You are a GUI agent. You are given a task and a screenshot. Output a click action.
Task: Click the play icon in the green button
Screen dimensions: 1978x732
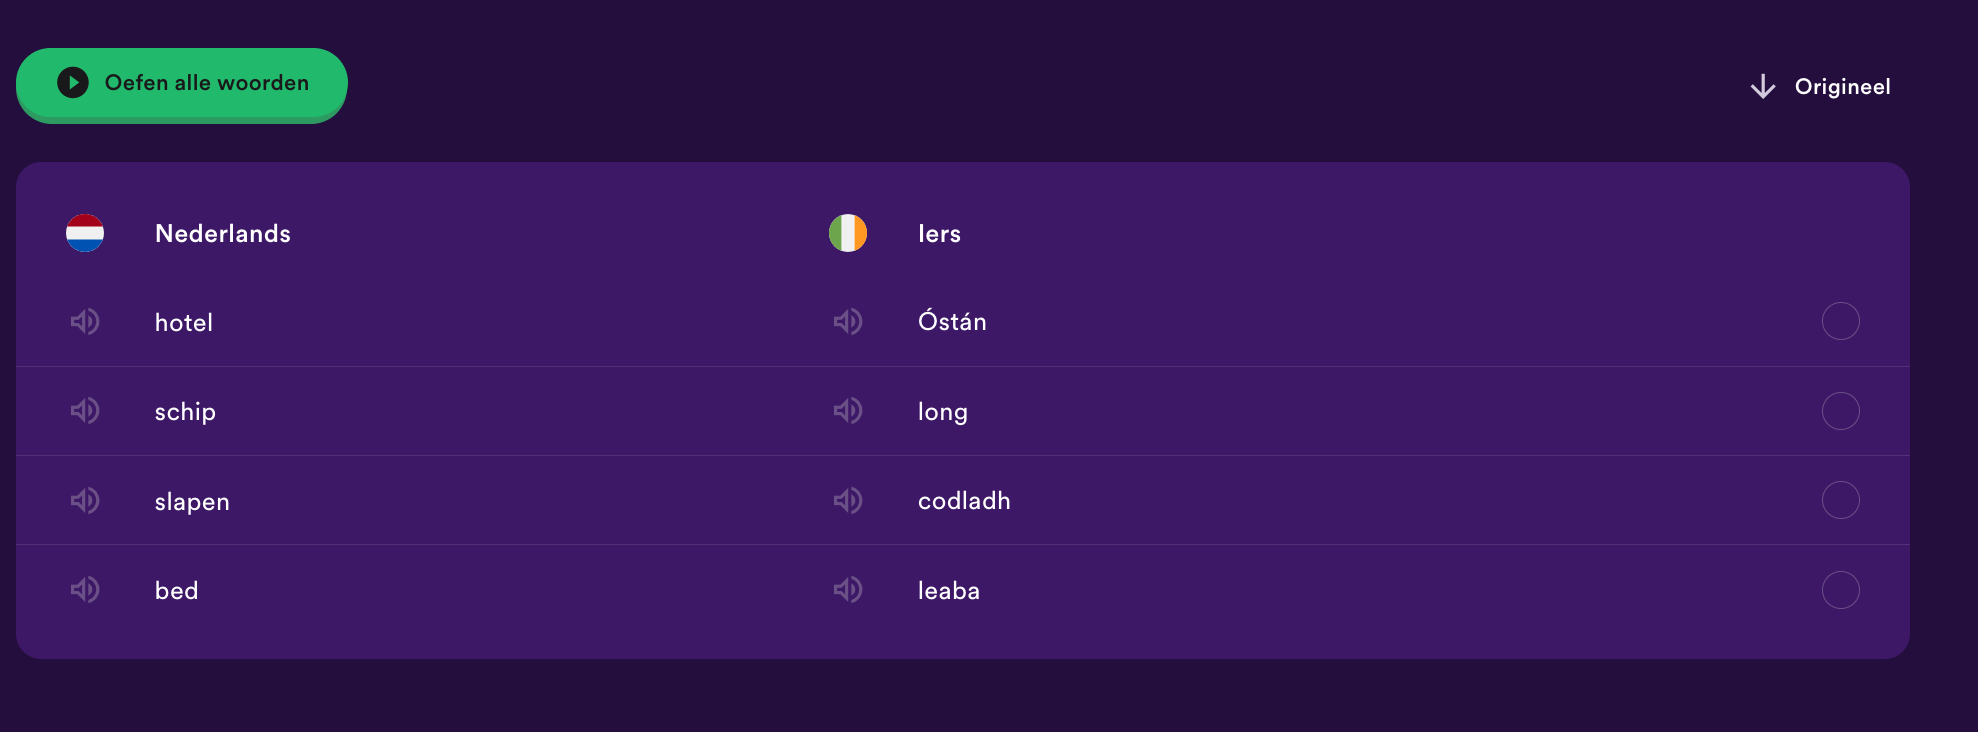(73, 82)
